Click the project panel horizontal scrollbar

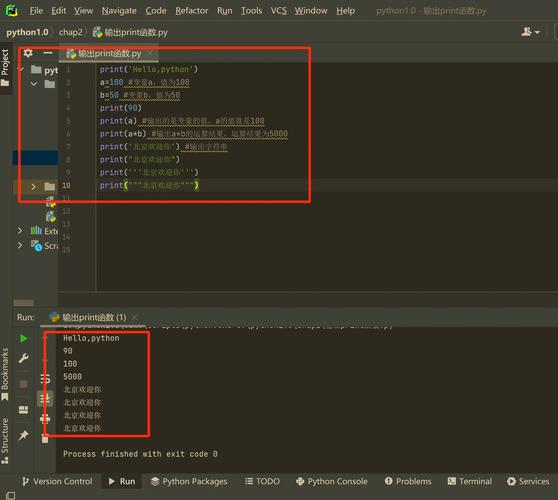(x=23, y=303)
